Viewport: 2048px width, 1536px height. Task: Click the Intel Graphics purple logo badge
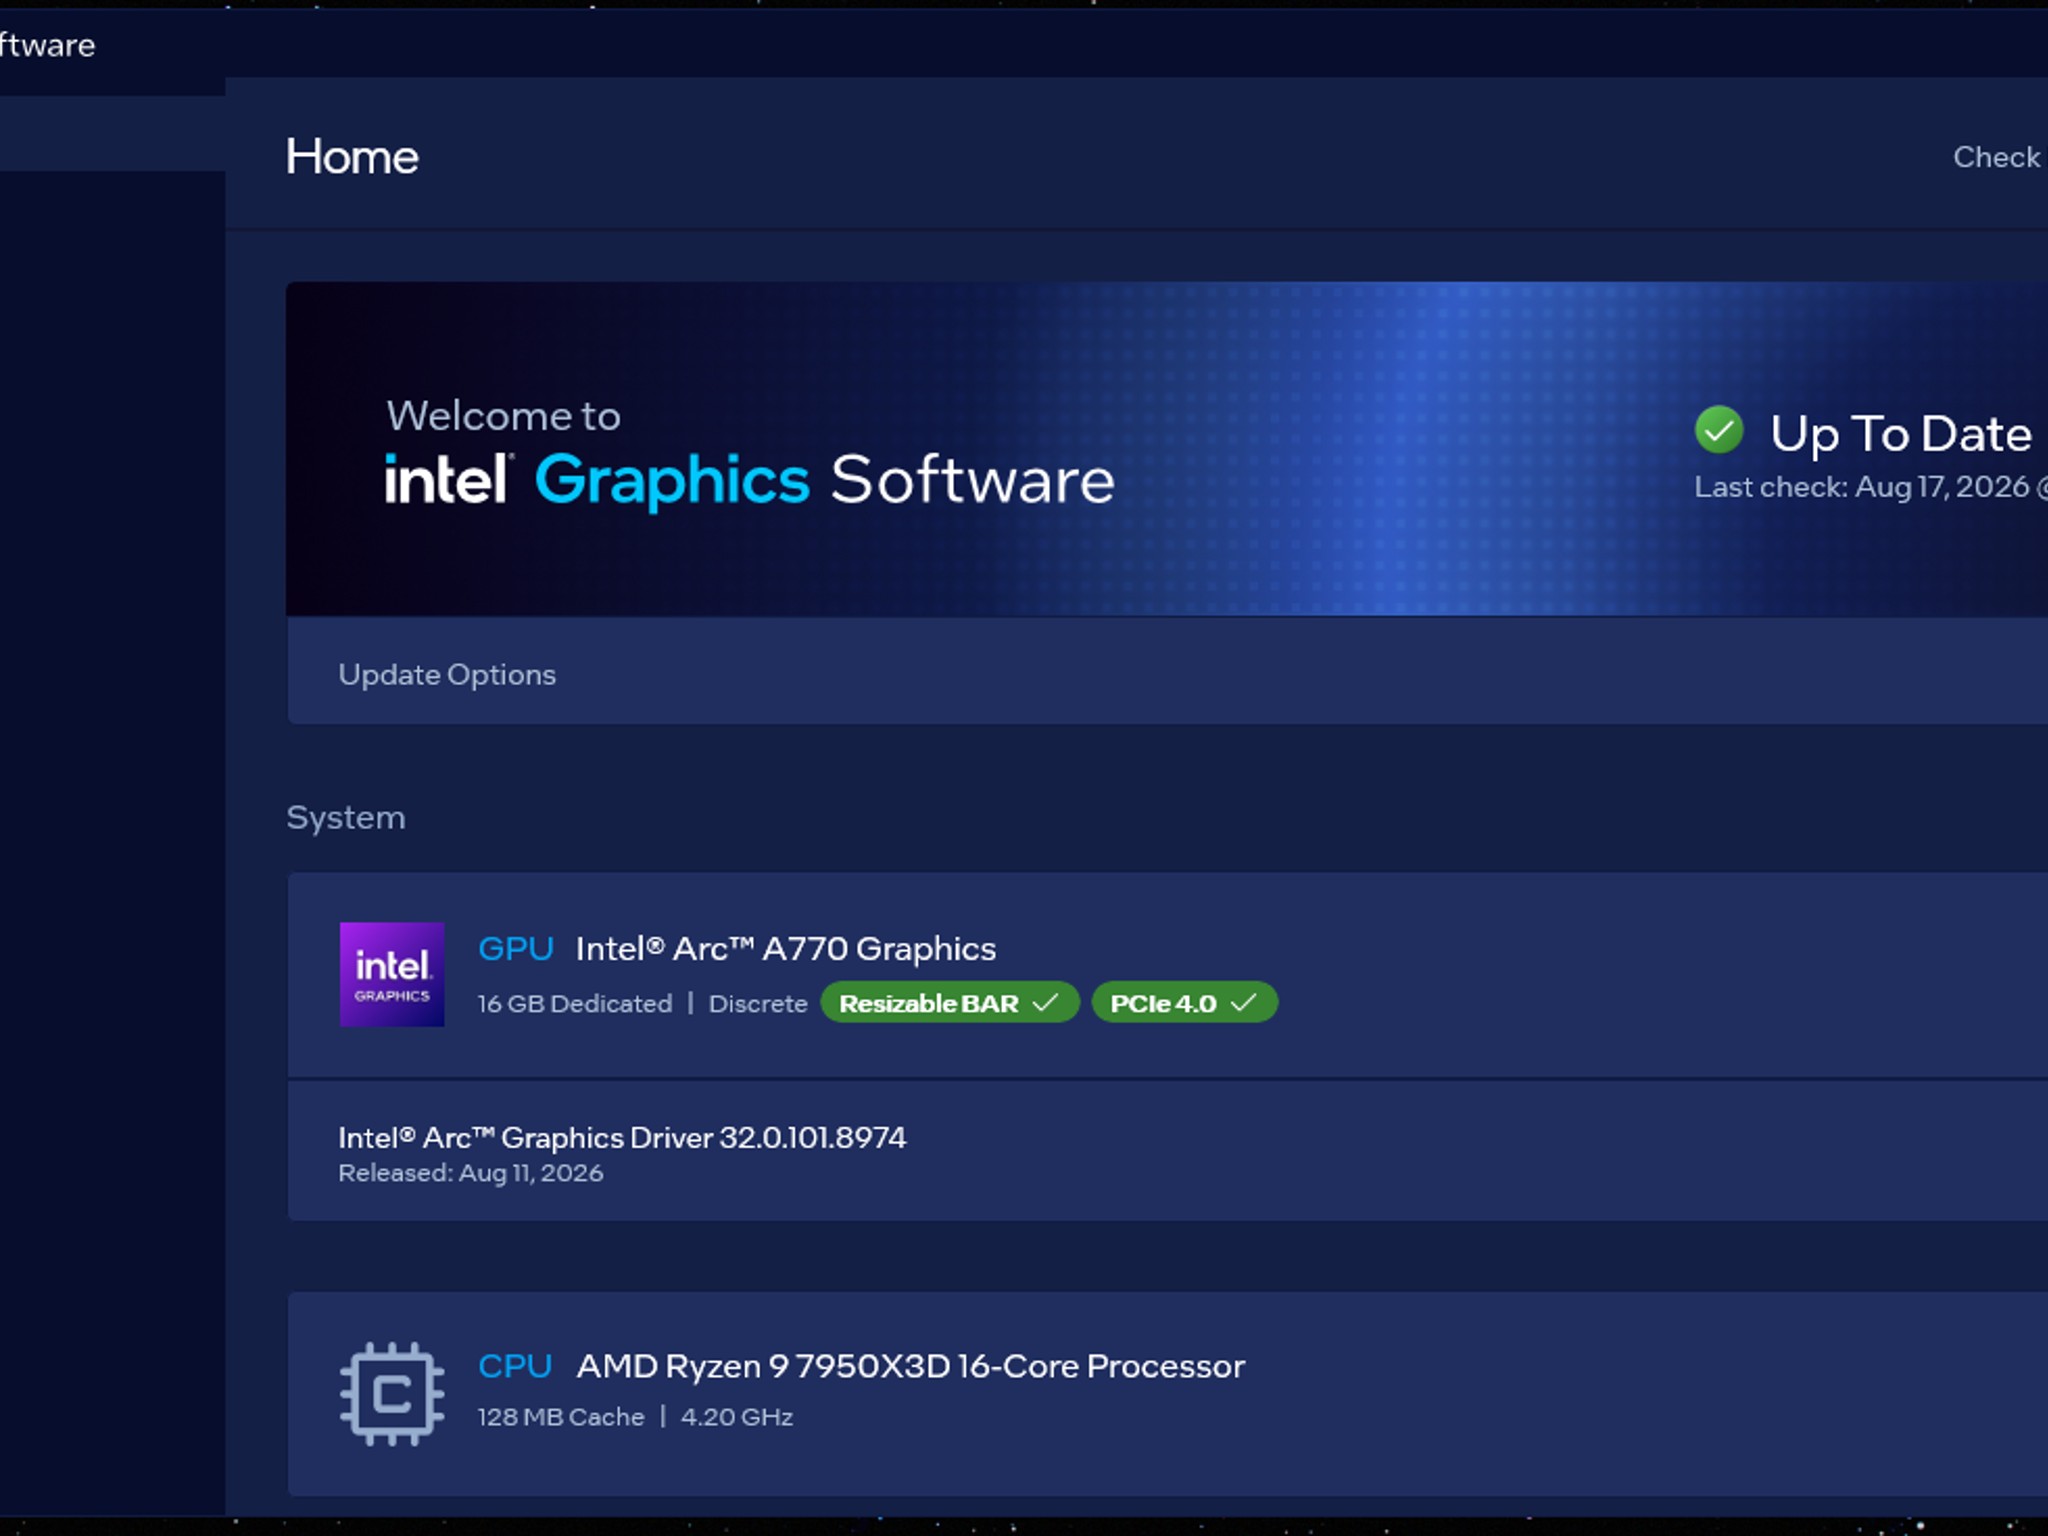[x=391, y=974]
